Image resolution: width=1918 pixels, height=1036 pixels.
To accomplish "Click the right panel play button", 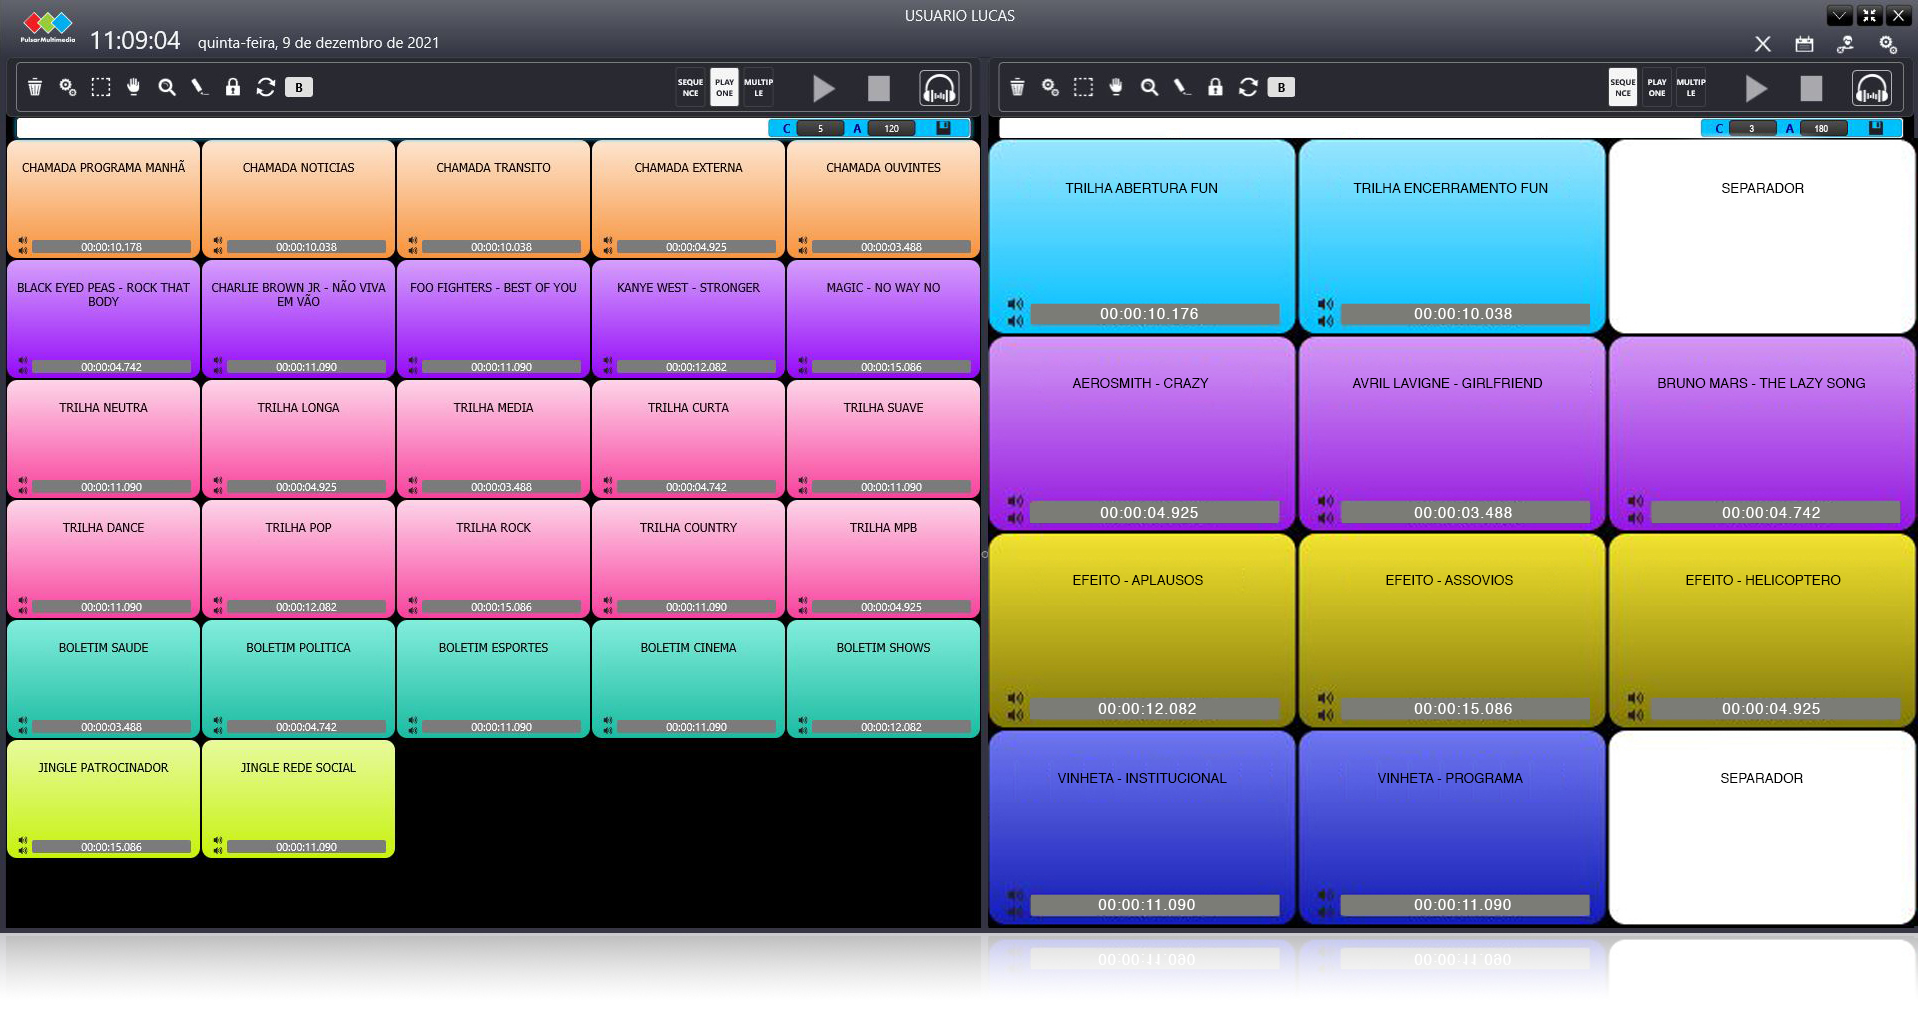I will pyautogui.click(x=1756, y=89).
